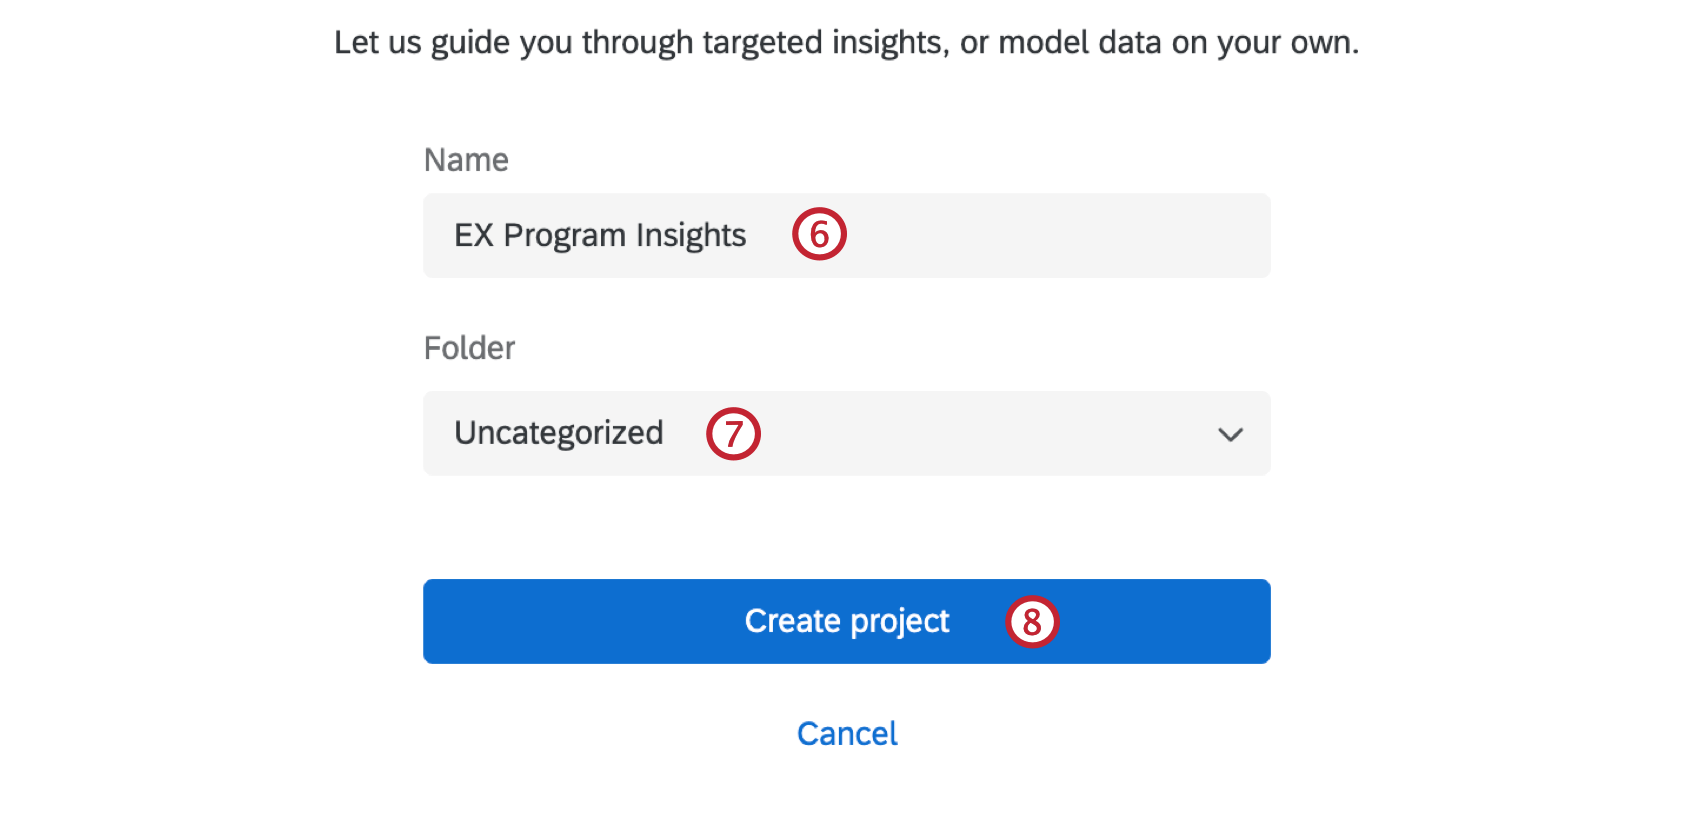Click the Name field label
The height and width of the screenshot is (833, 1700).
point(466,159)
